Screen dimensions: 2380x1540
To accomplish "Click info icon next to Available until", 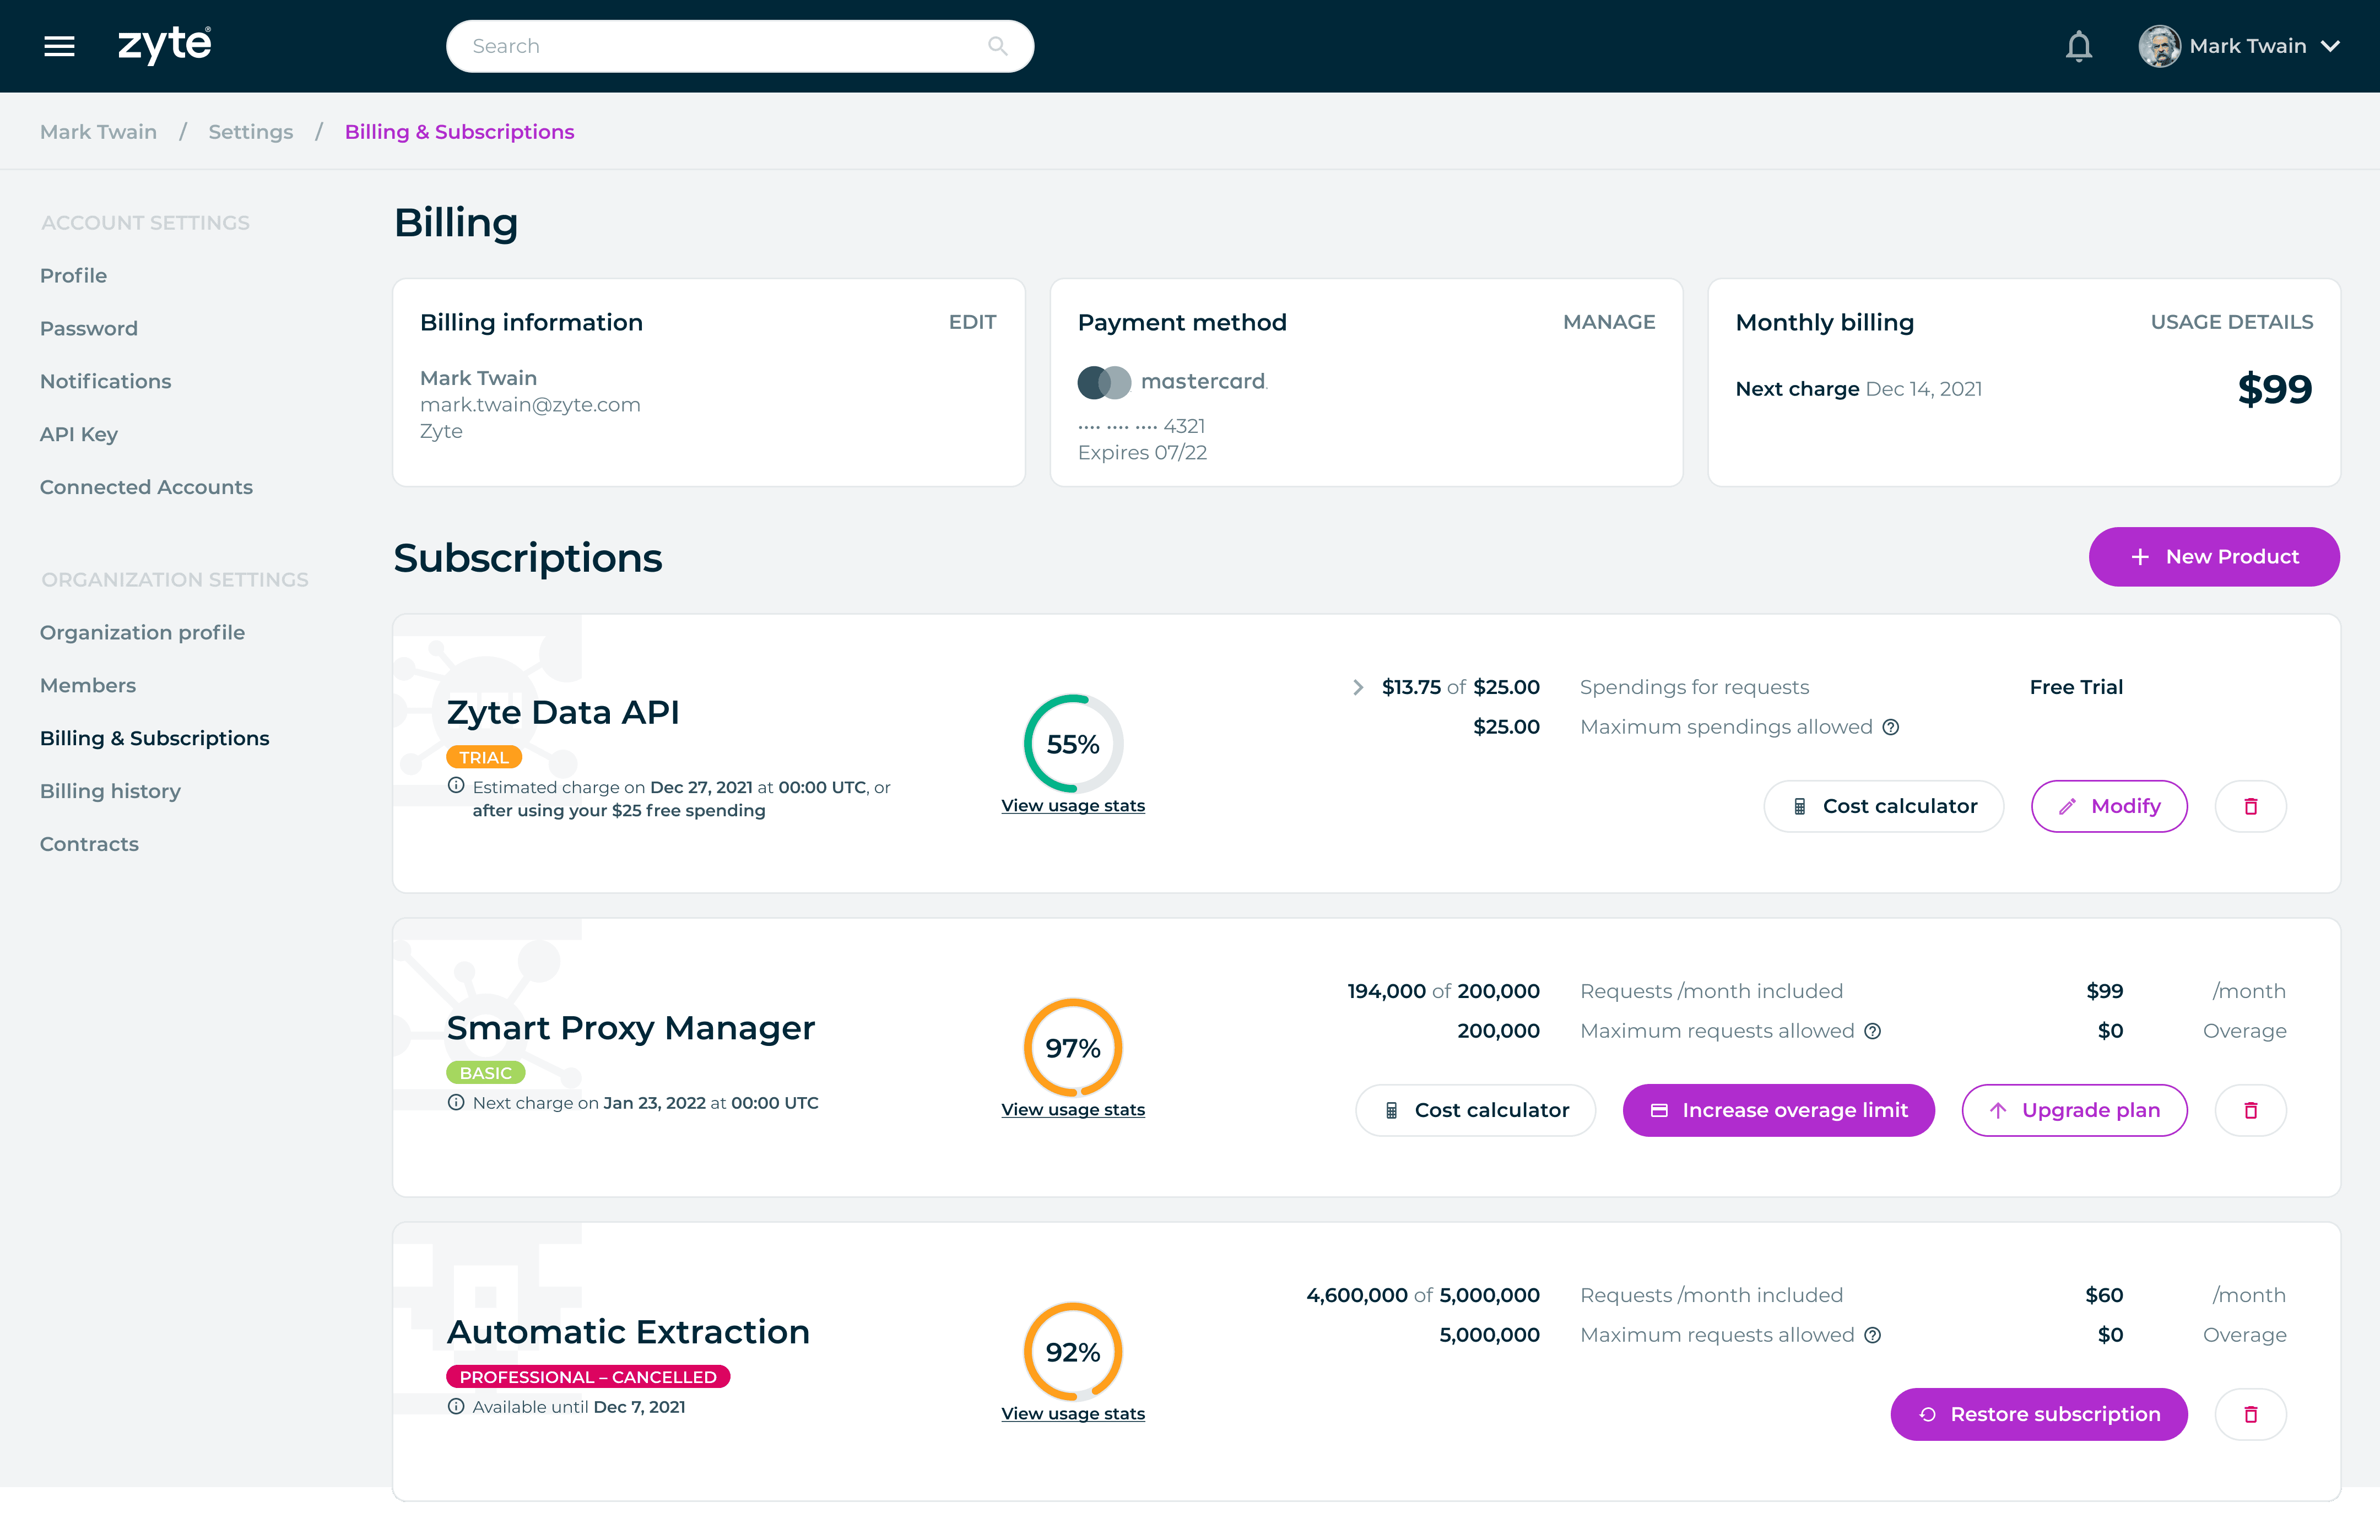I will (x=456, y=1407).
